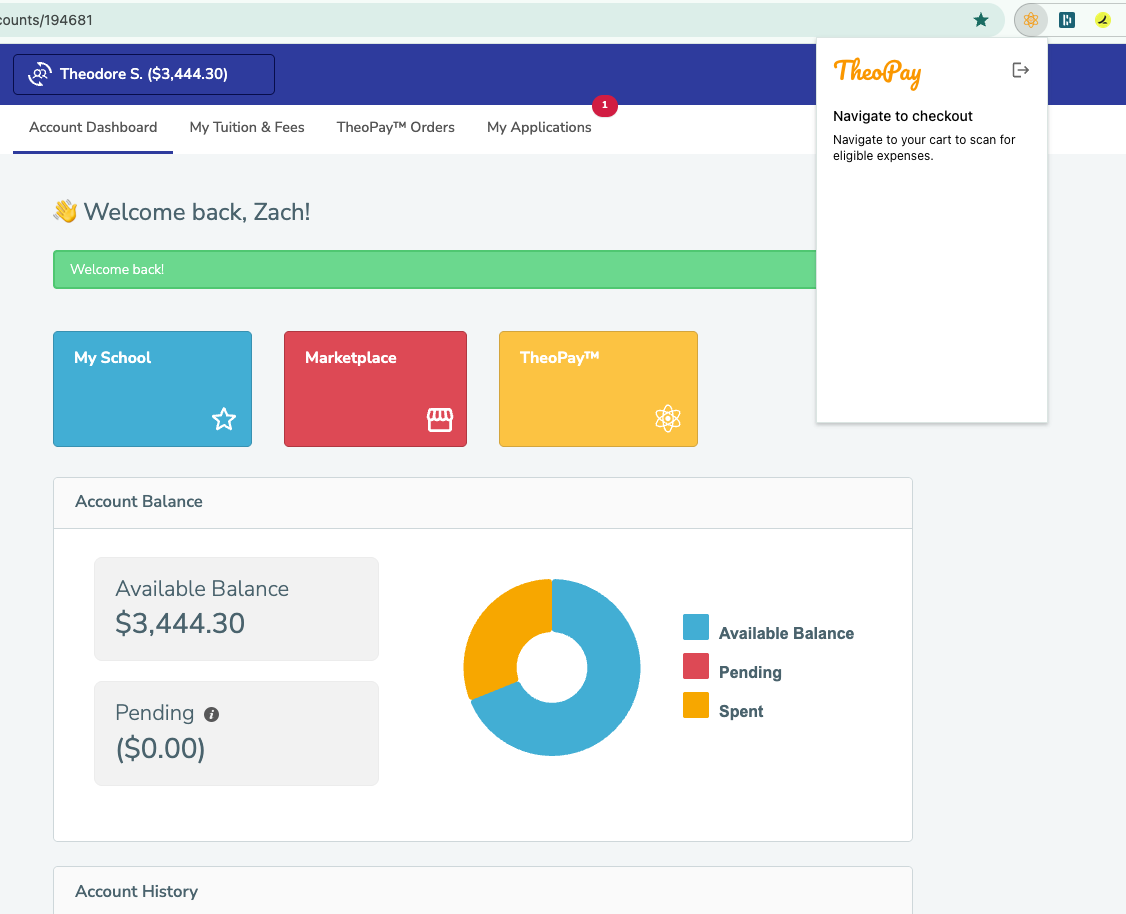1126x914 pixels.
Task: Open the yellow TheoPay™ tile
Action: pyautogui.click(x=598, y=389)
